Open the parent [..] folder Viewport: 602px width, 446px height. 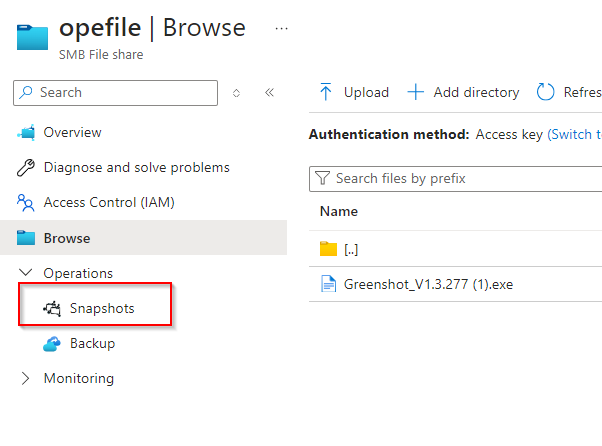(x=351, y=249)
